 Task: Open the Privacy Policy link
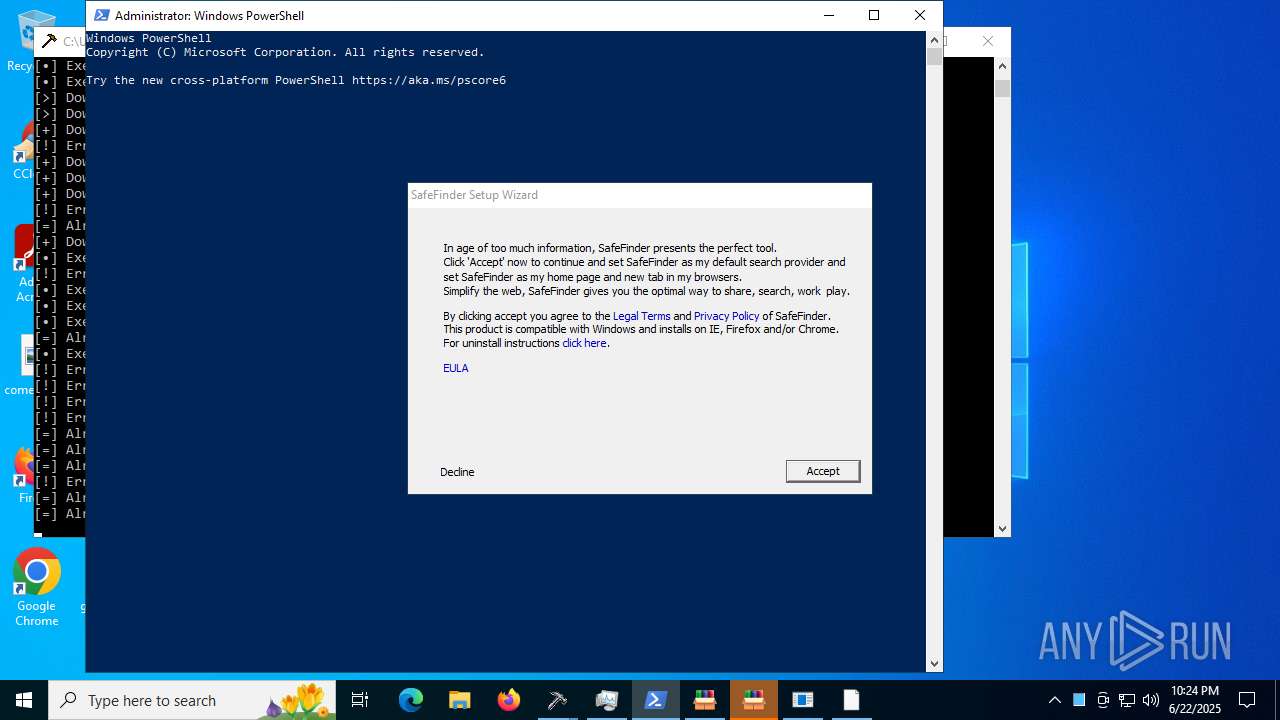[726, 316]
